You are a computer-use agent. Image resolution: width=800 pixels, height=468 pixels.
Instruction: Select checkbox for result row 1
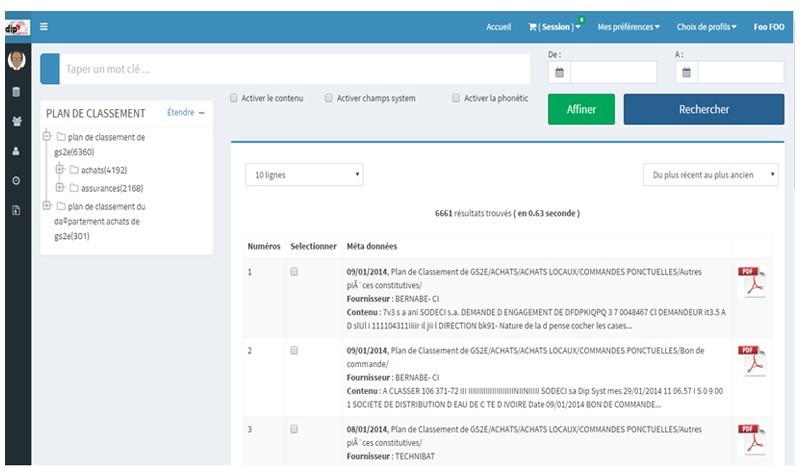pyautogui.click(x=294, y=272)
